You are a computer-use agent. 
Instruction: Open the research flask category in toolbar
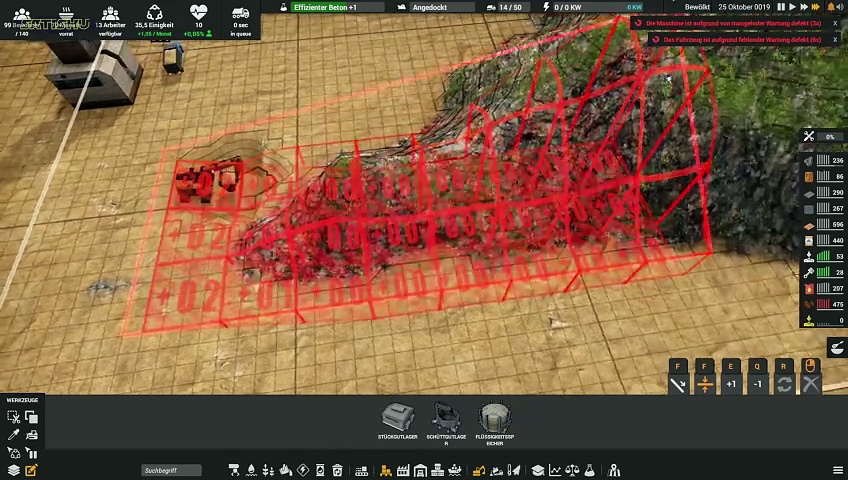click(589, 470)
